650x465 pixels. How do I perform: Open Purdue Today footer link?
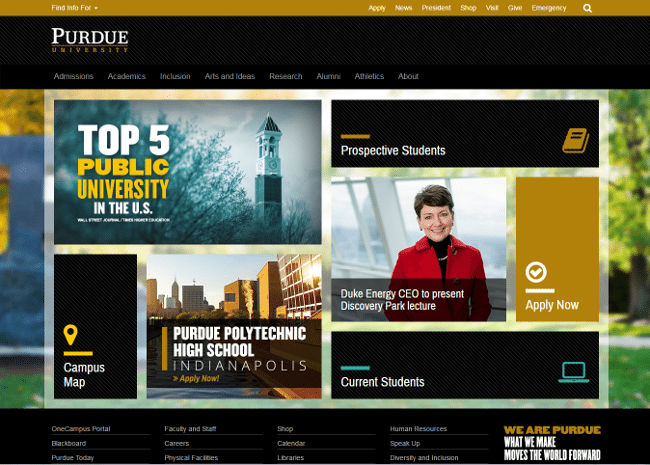73,458
